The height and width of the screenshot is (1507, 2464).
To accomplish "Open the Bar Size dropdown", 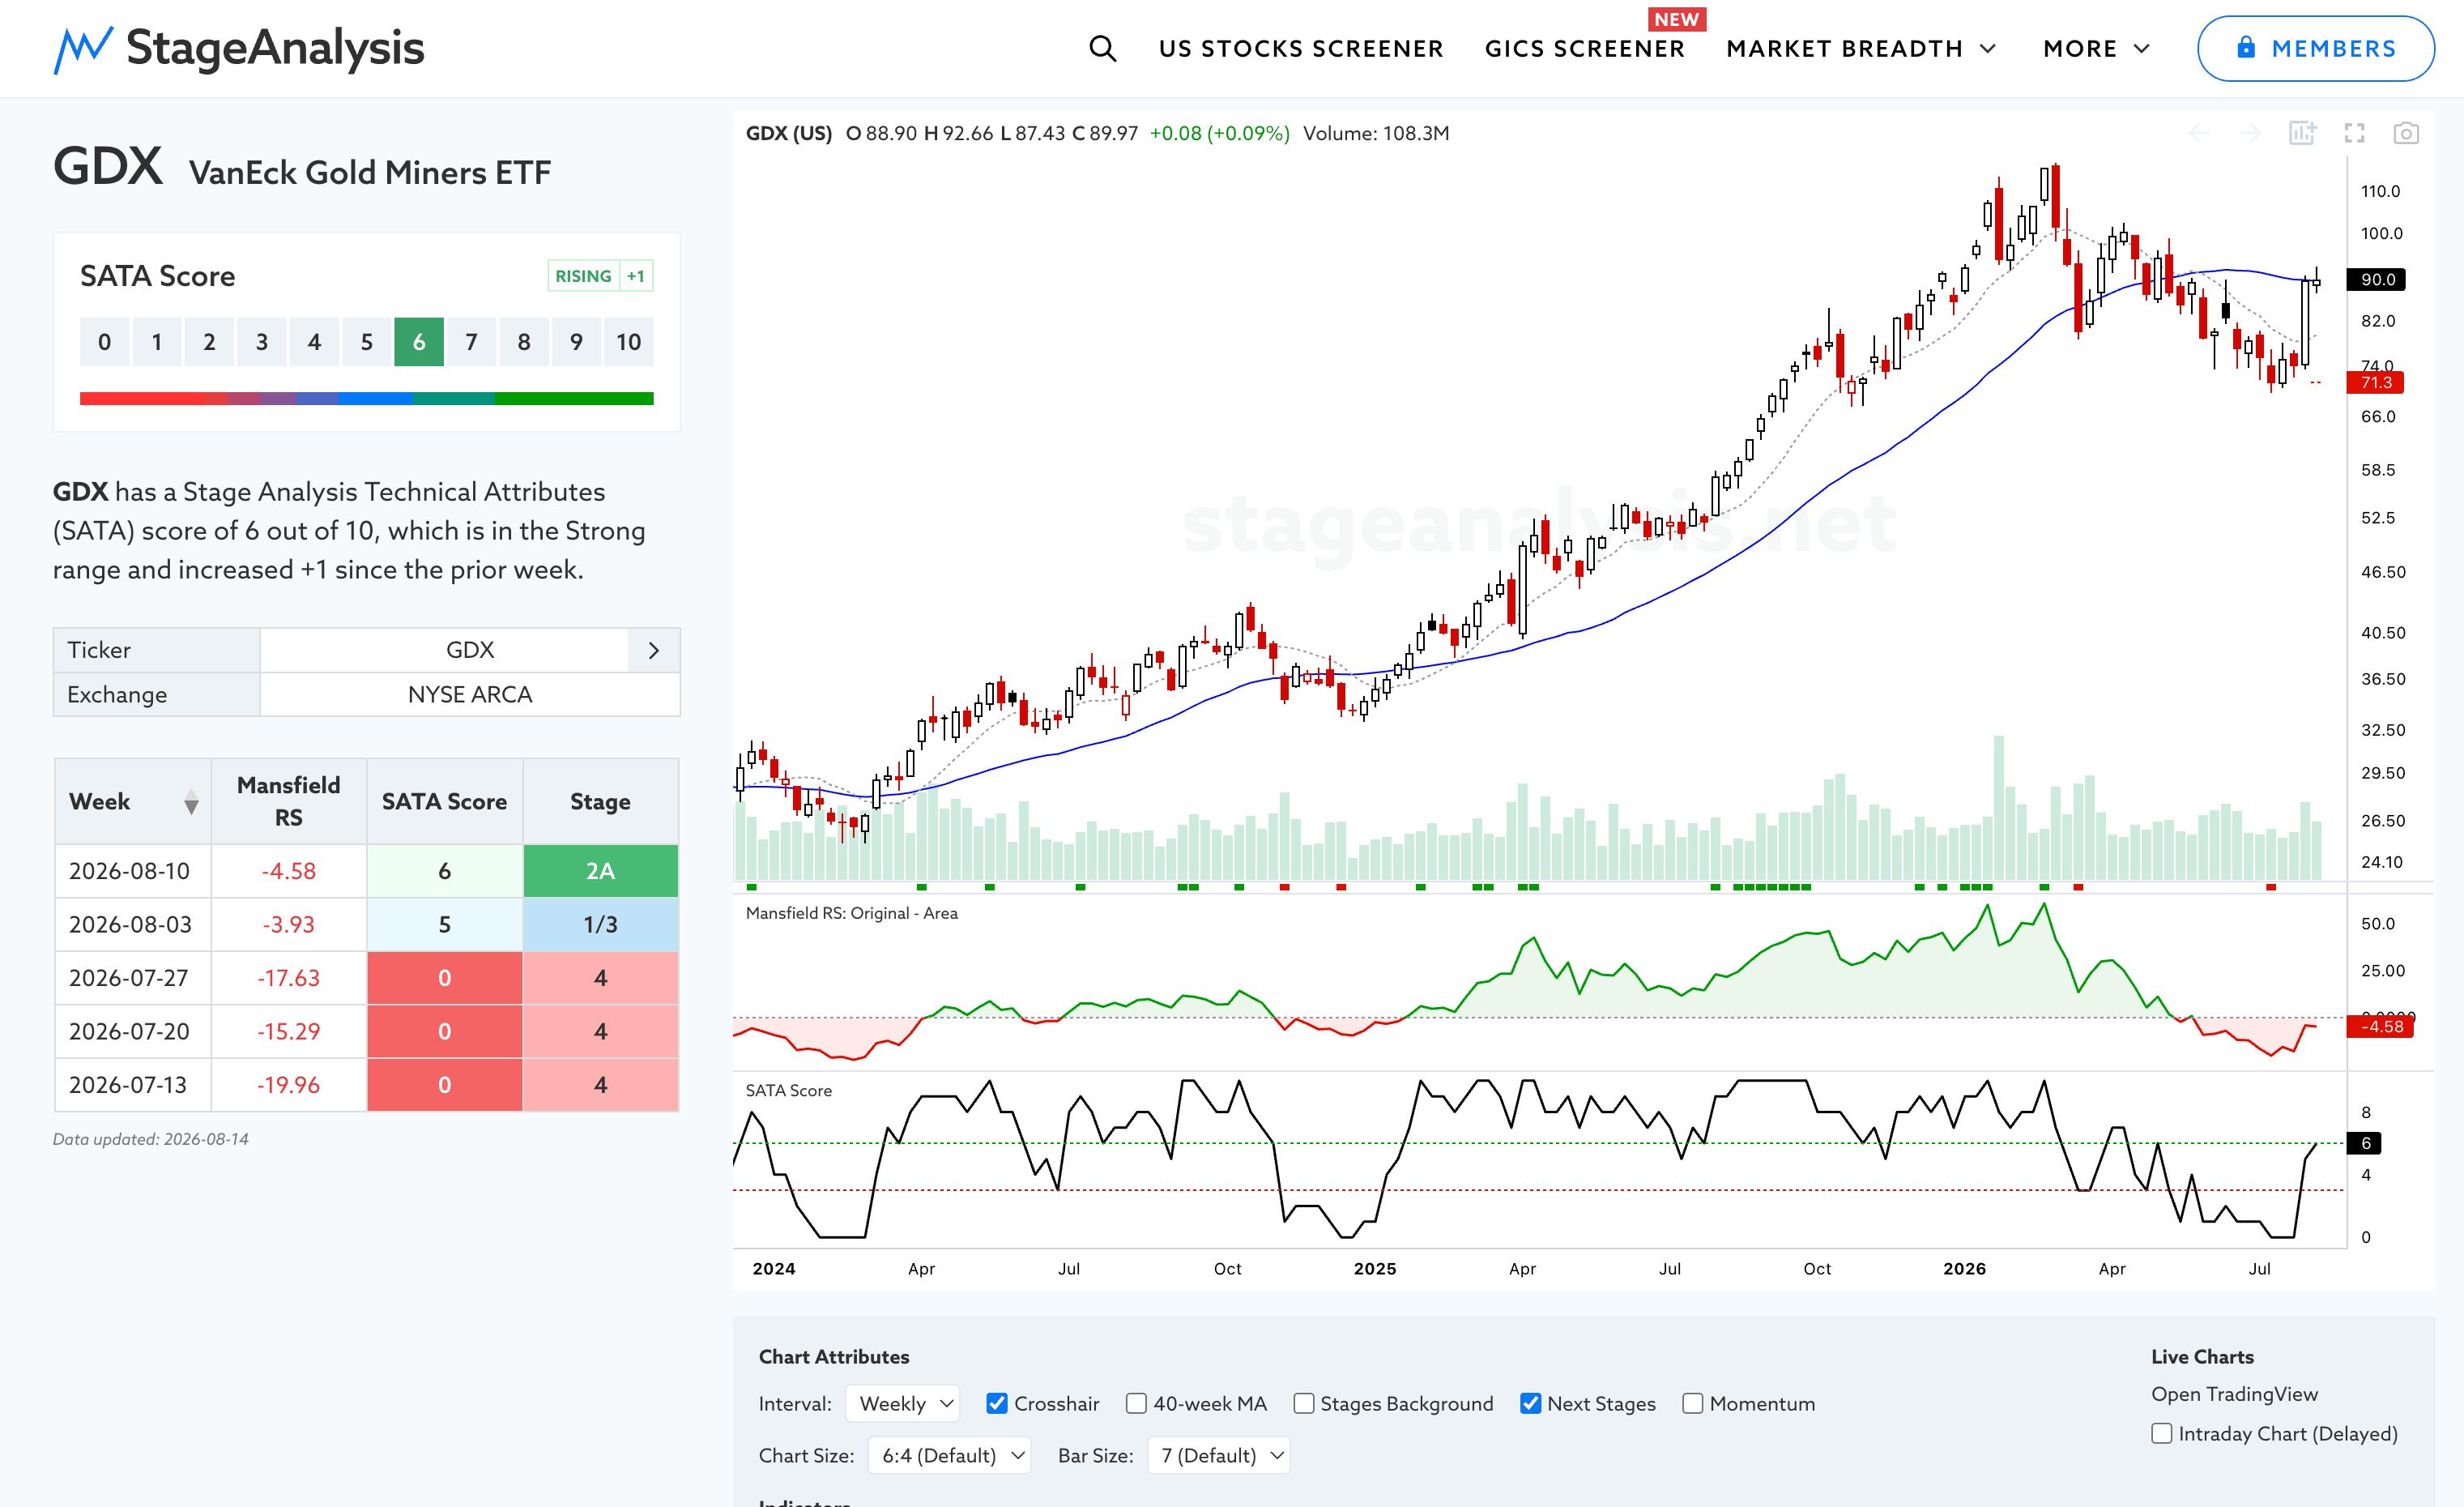I will pyautogui.click(x=1219, y=1455).
